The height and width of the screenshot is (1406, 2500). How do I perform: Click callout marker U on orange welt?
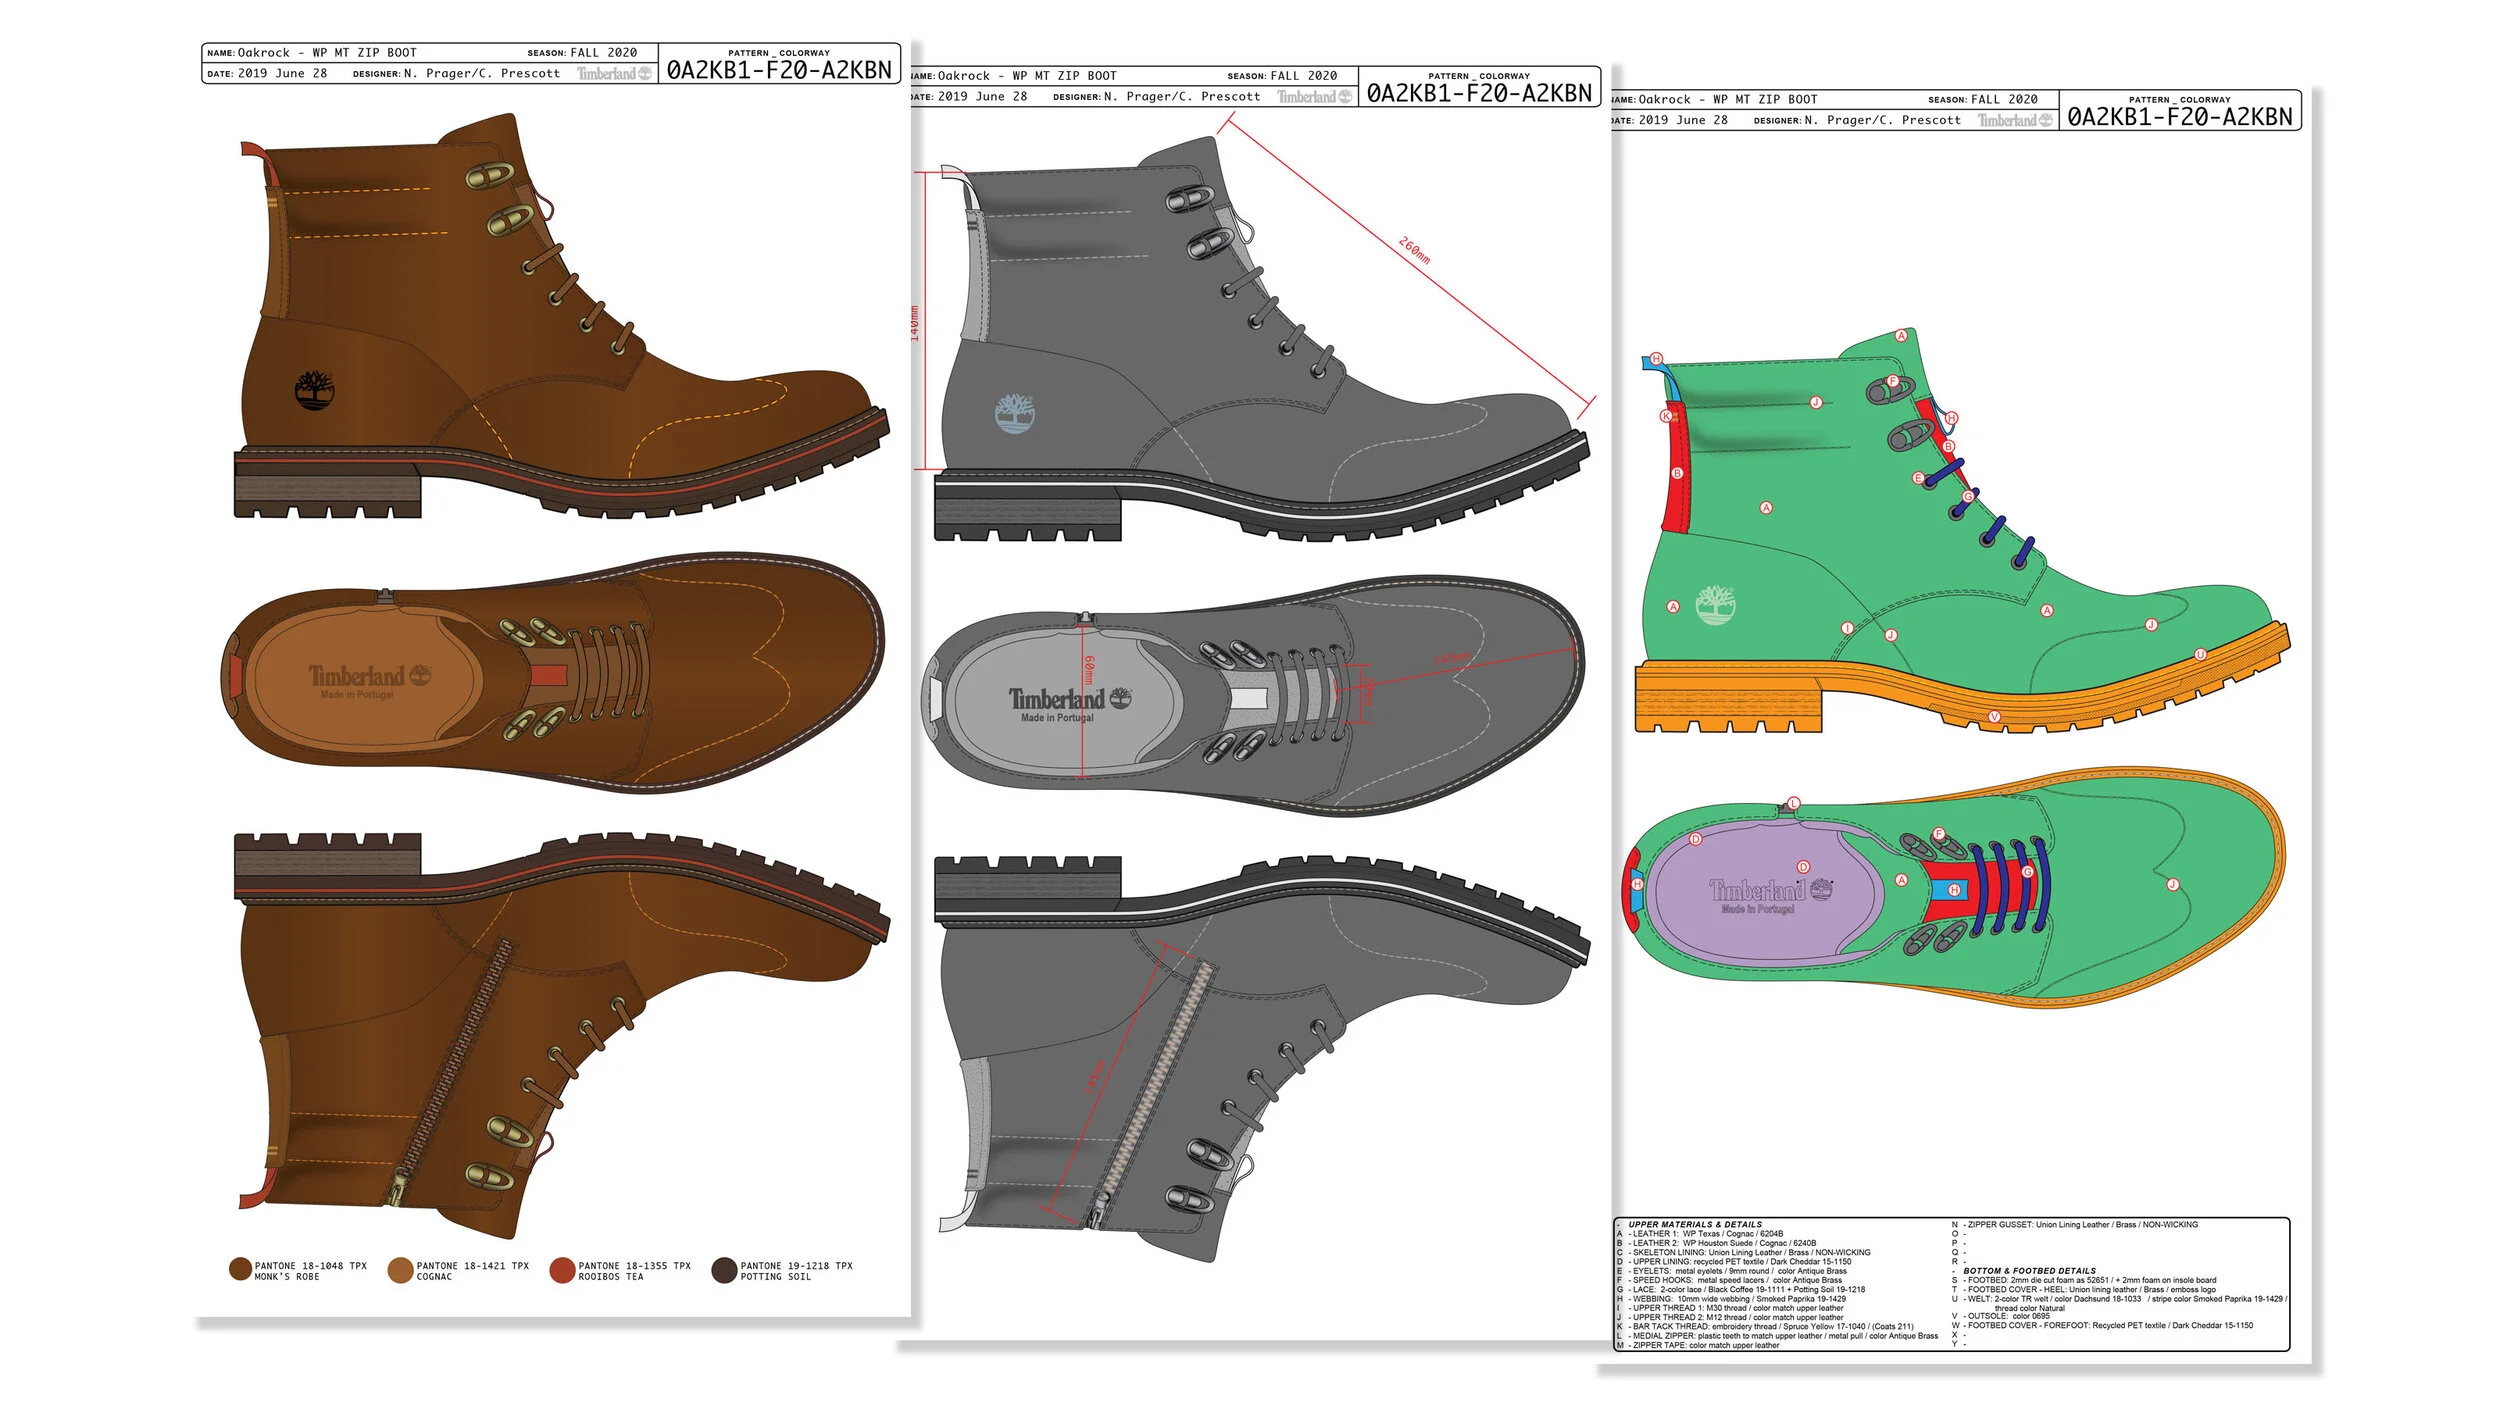pyautogui.click(x=2200, y=654)
